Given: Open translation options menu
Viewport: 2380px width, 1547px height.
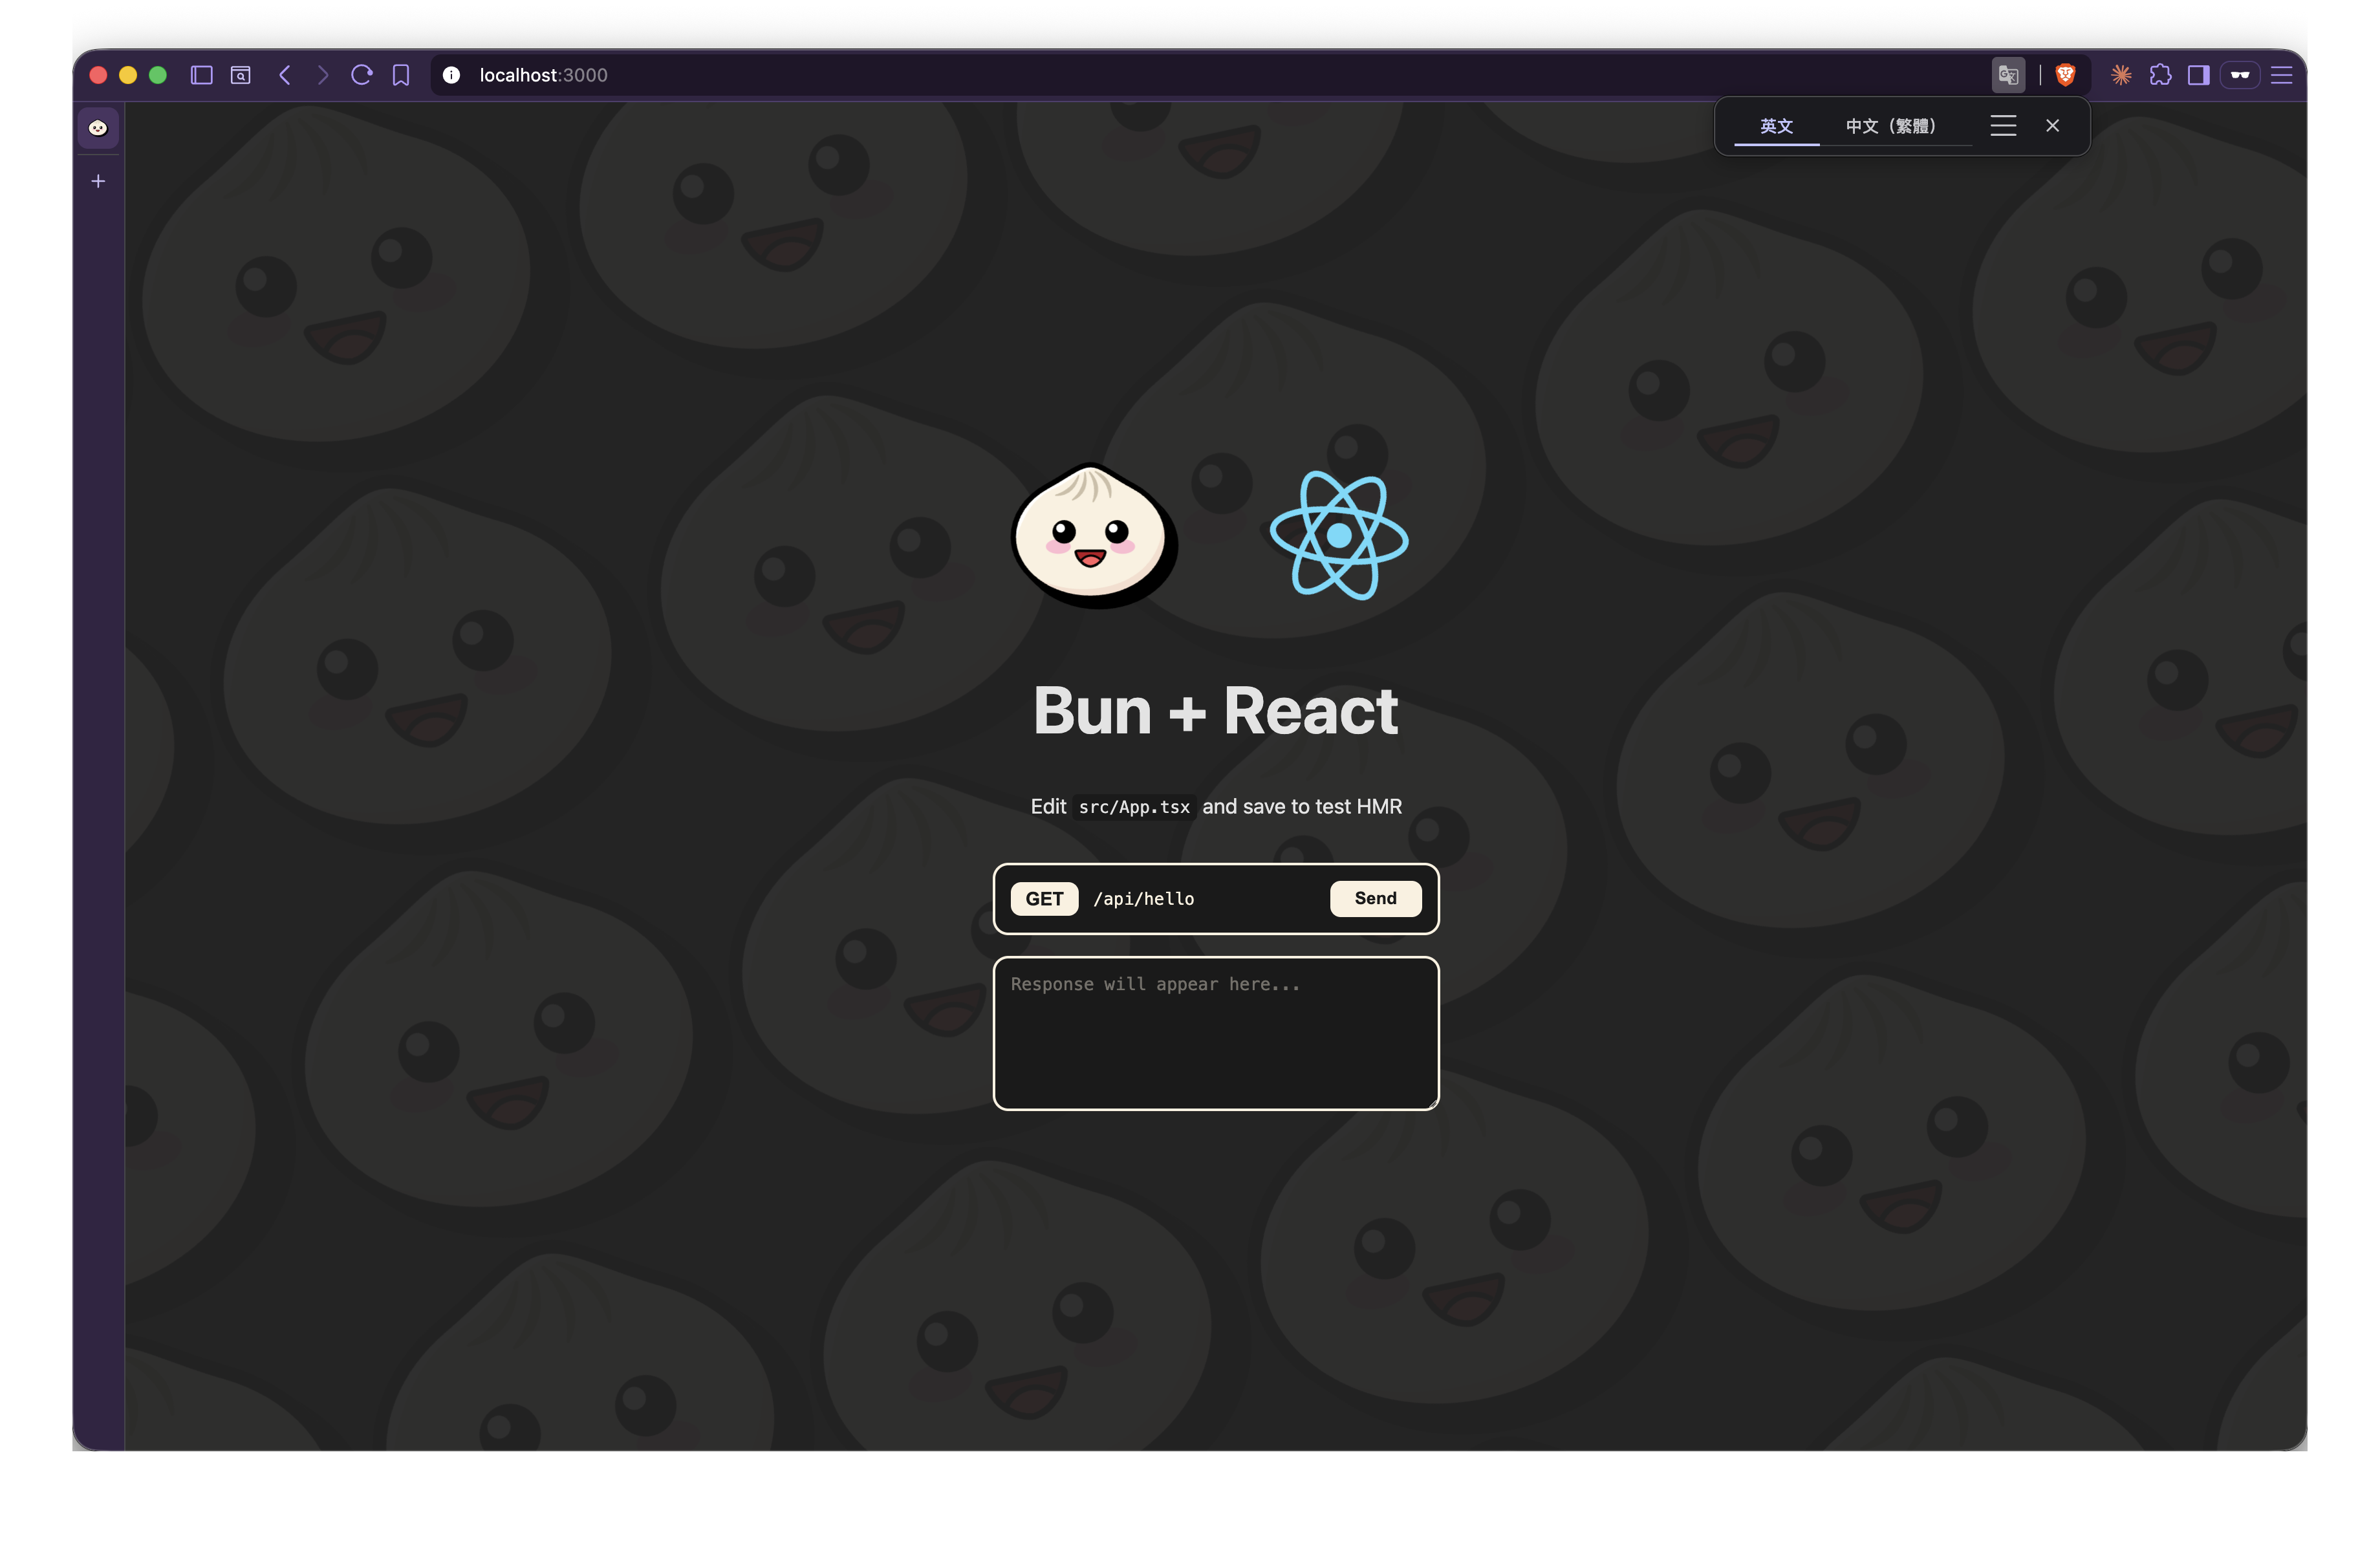Looking at the screenshot, I should (2003, 126).
